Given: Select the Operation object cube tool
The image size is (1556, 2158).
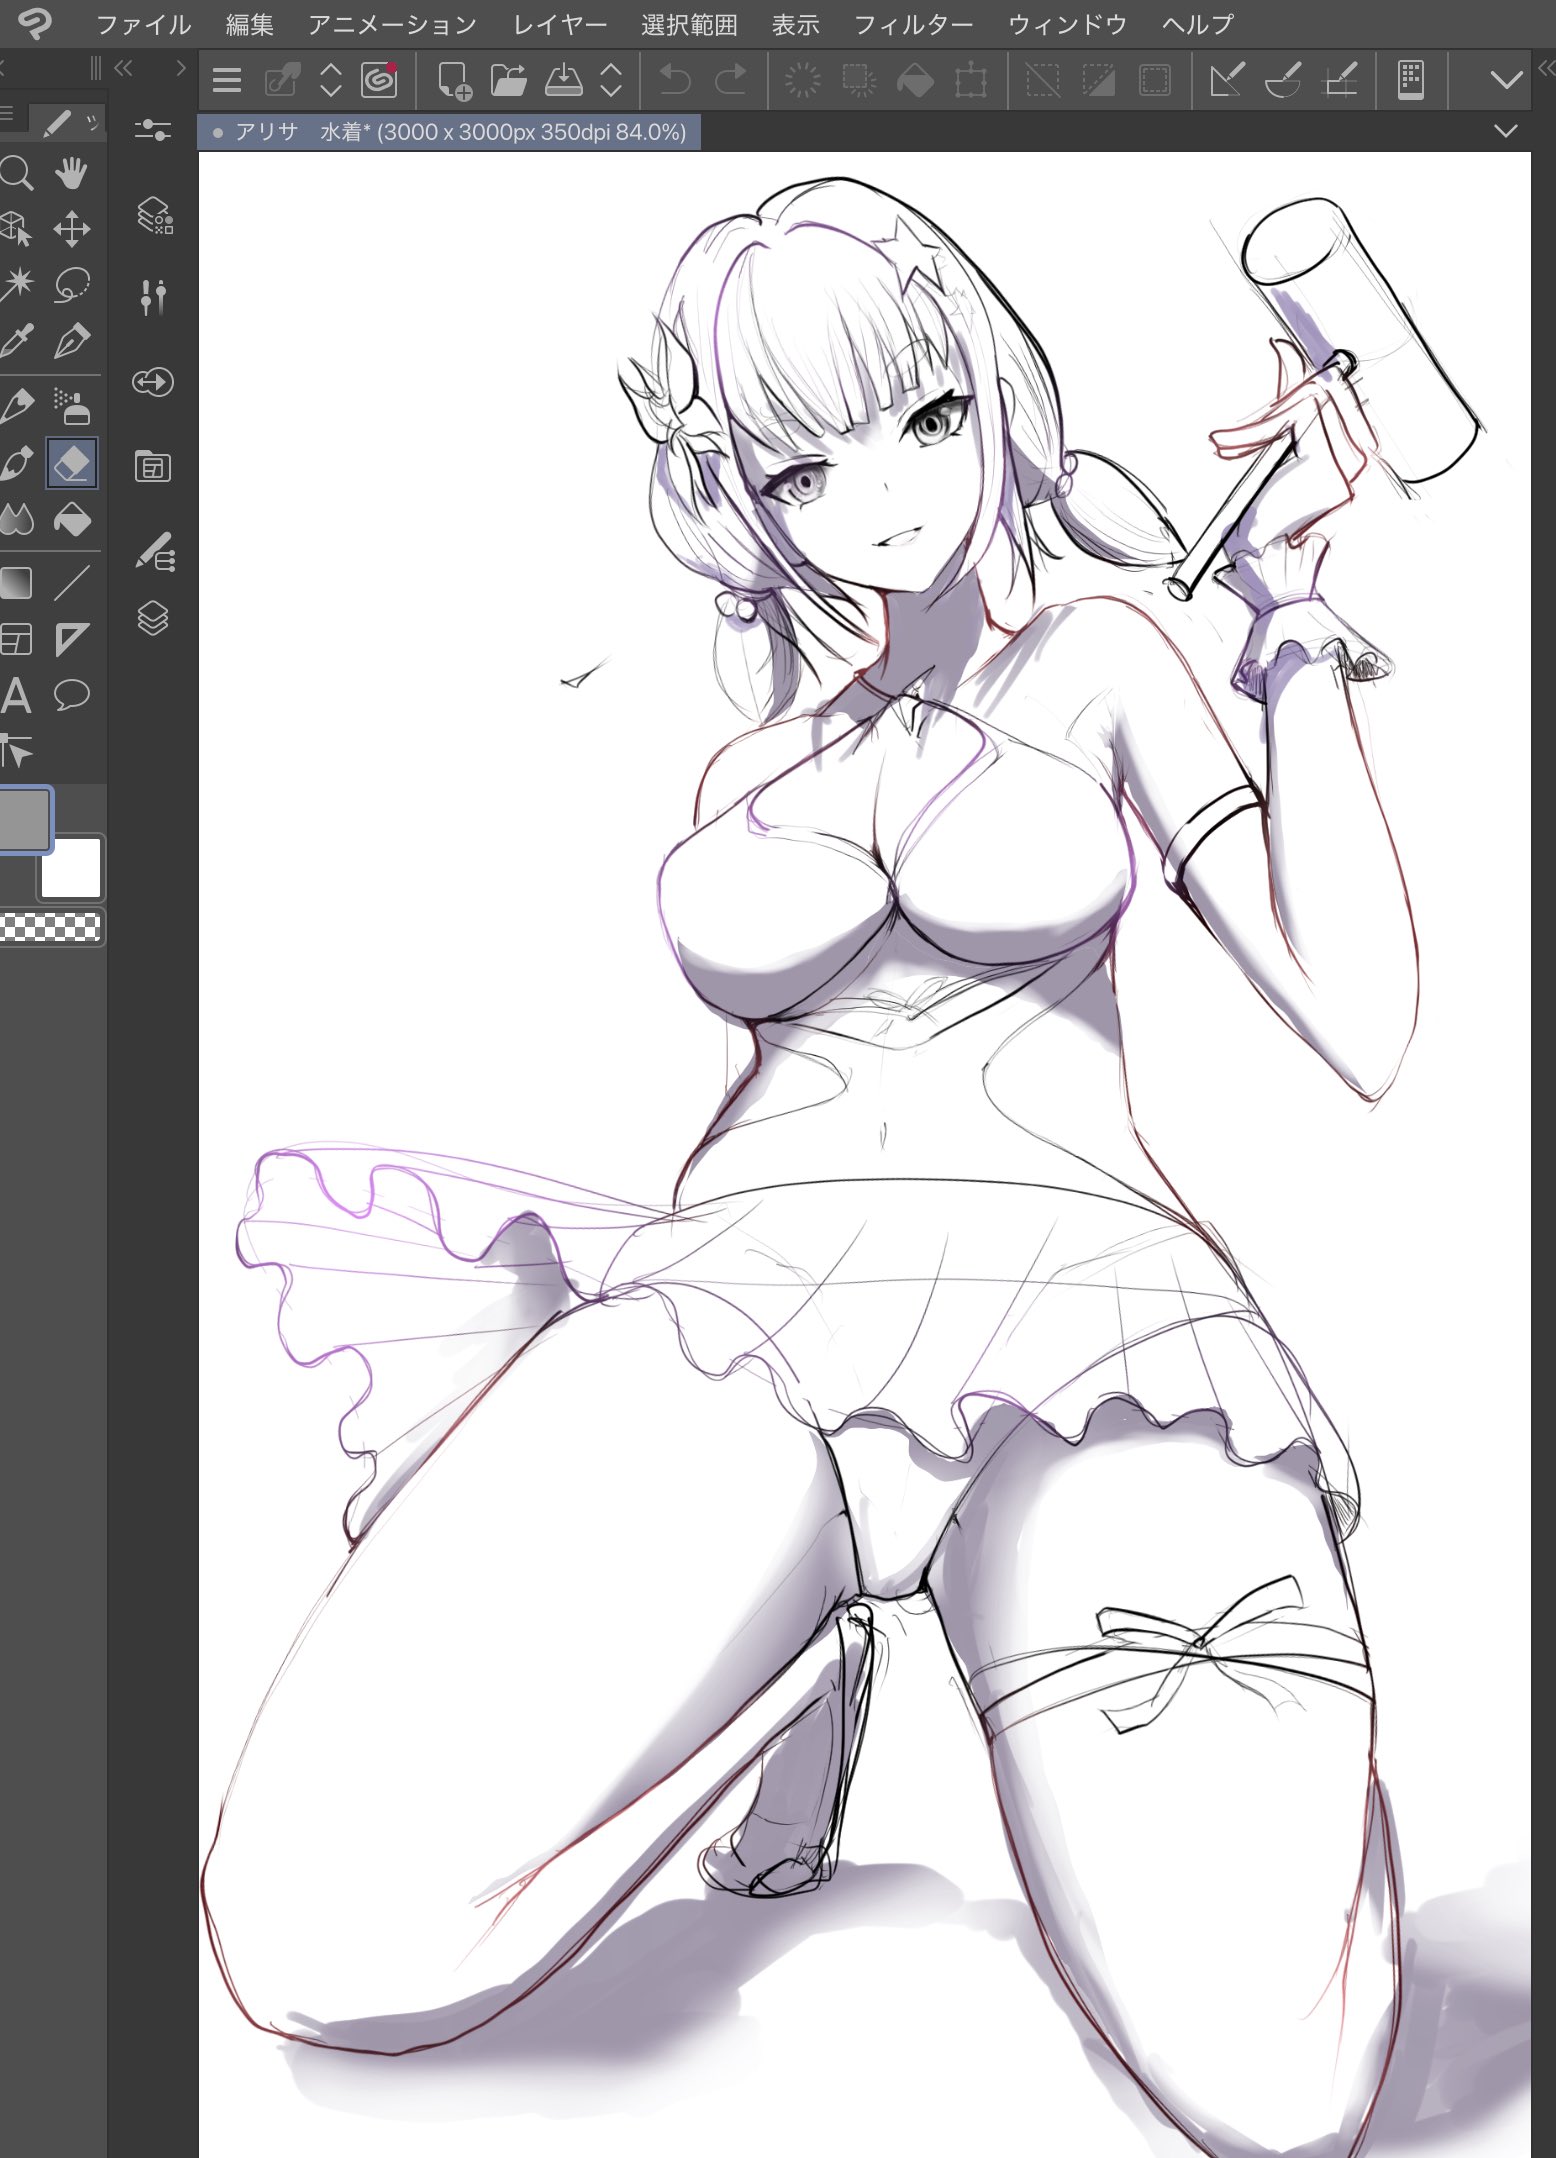Looking at the screenshot, I should pyautogui.click(x=16, y=229).
